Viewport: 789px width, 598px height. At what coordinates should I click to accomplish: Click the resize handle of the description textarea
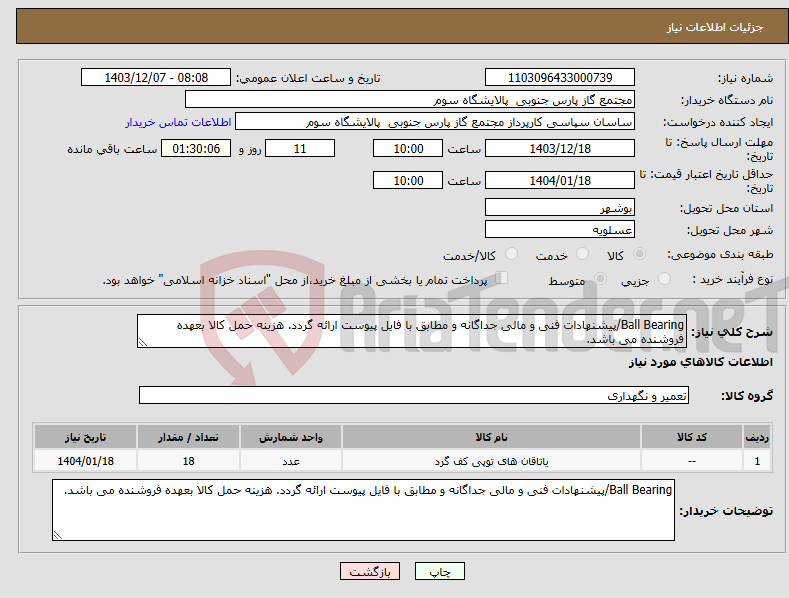click(x=143, y=342)
